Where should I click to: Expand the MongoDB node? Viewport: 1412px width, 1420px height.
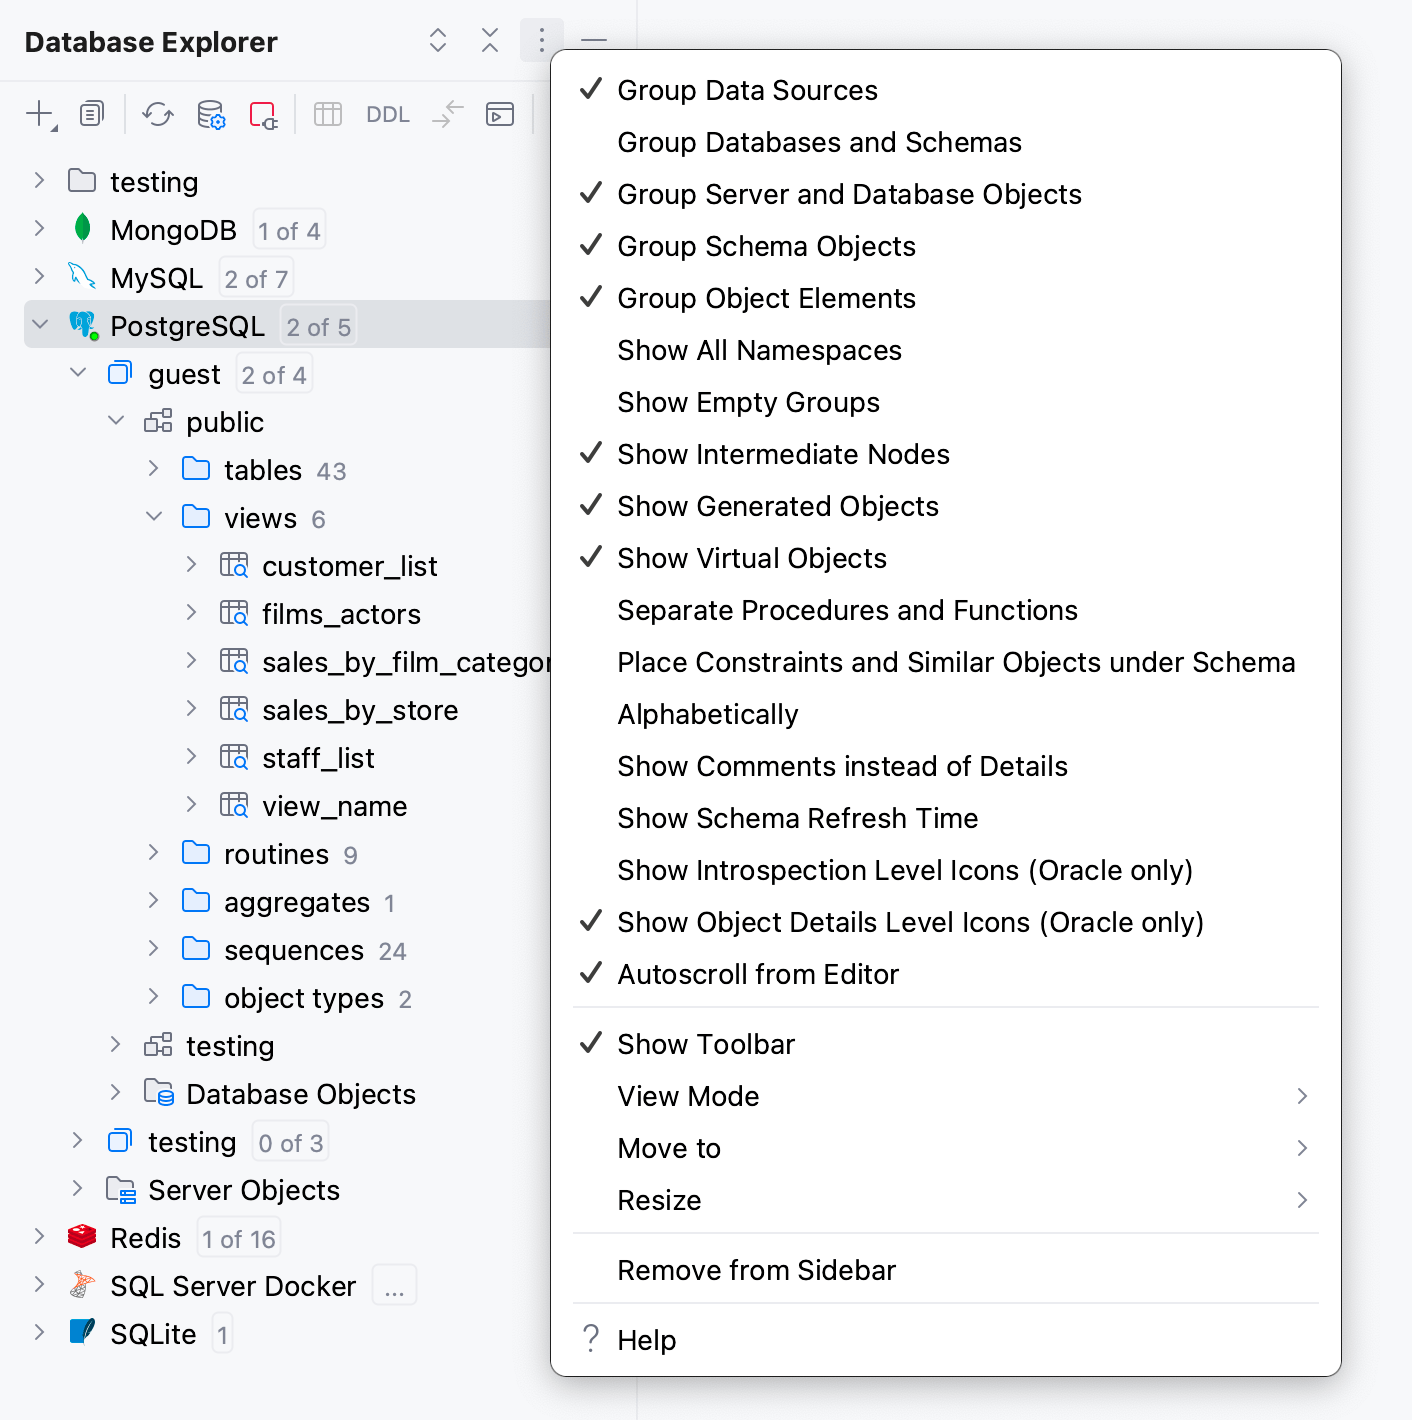(x=39, y=228)
